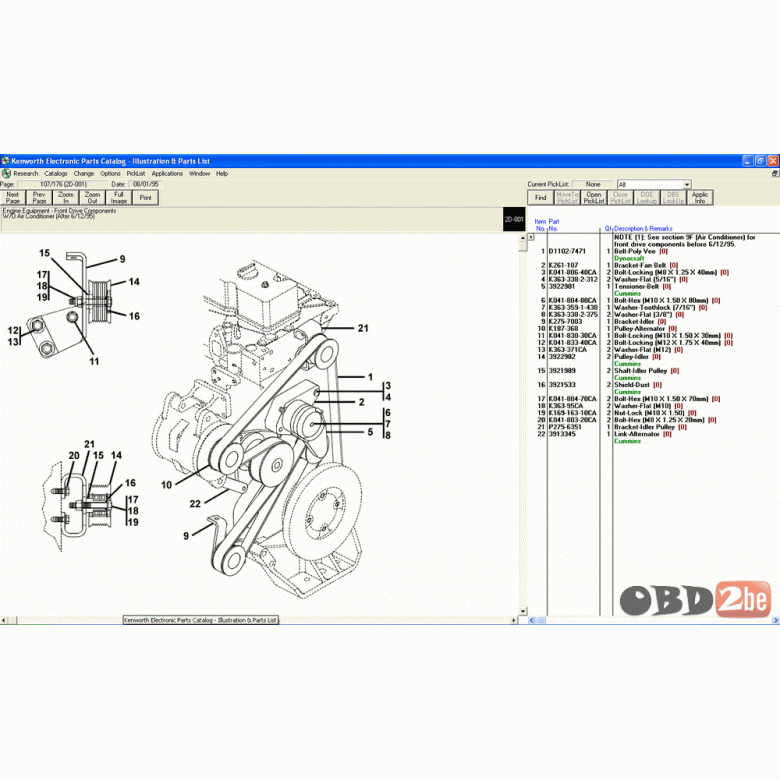Open the Change menu
780x780 pixels.
[84, 174]
